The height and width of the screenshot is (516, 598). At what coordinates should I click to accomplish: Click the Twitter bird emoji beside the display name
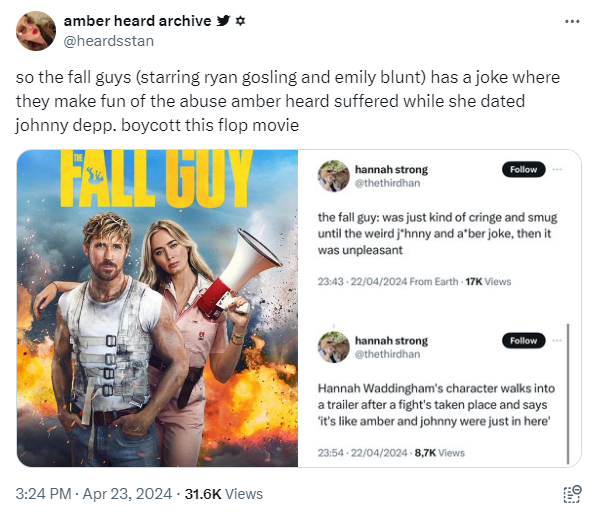223,21
